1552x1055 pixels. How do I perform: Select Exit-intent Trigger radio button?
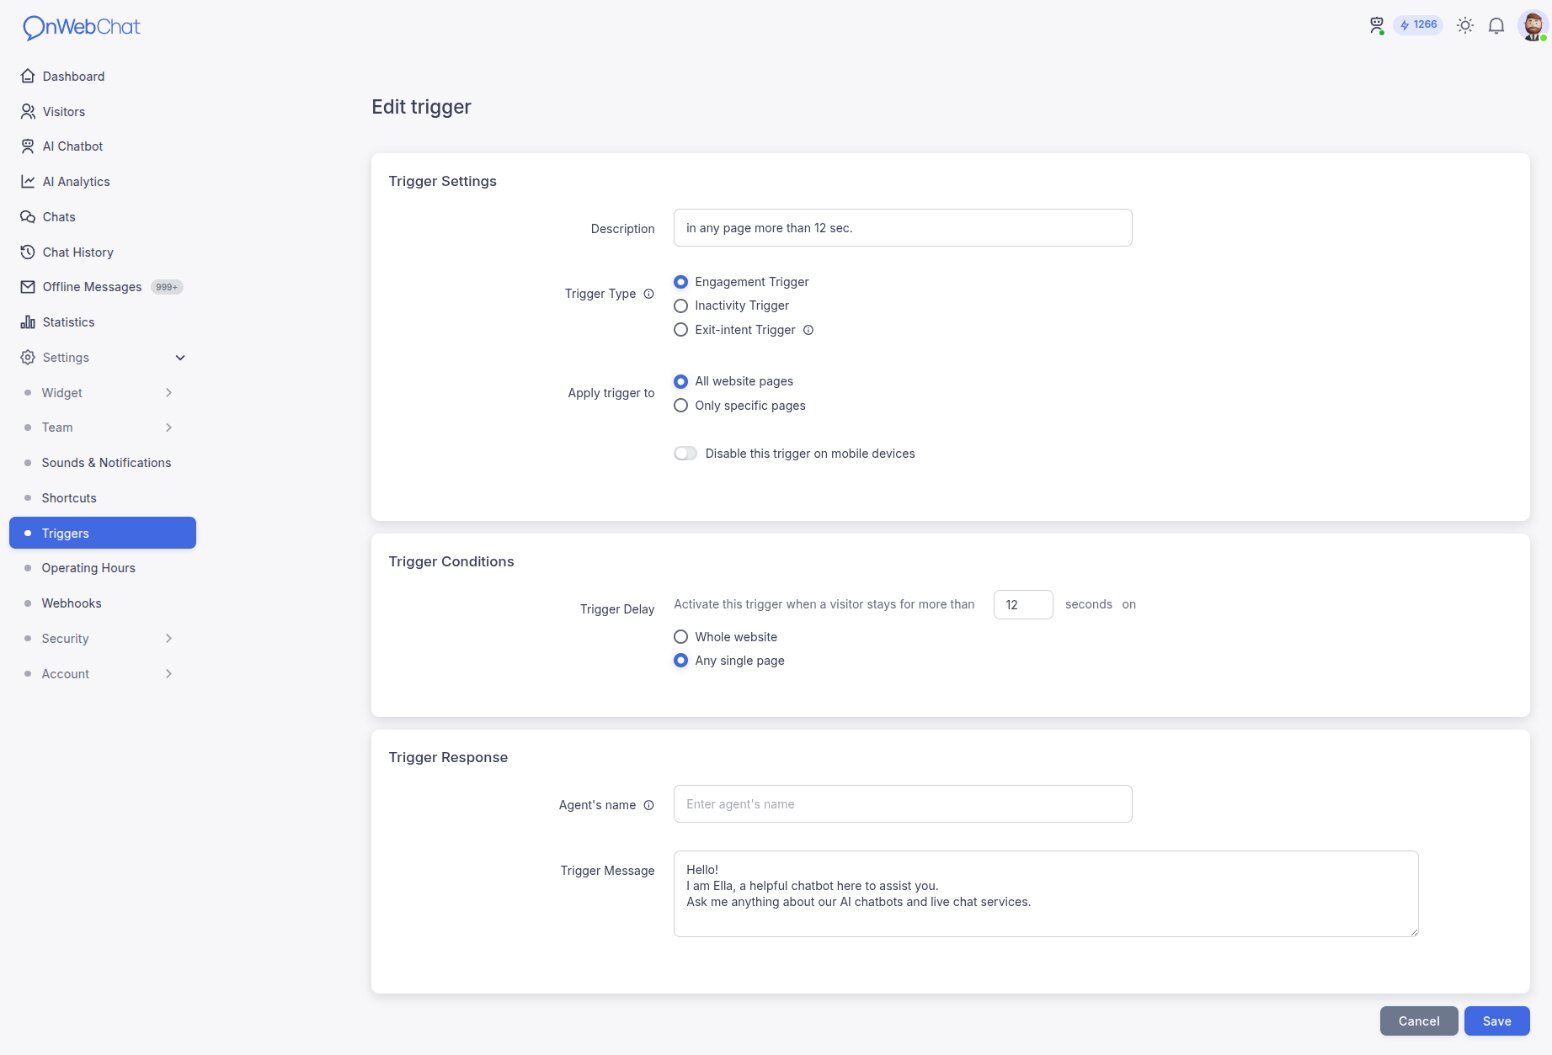click(x=681, y=330)
